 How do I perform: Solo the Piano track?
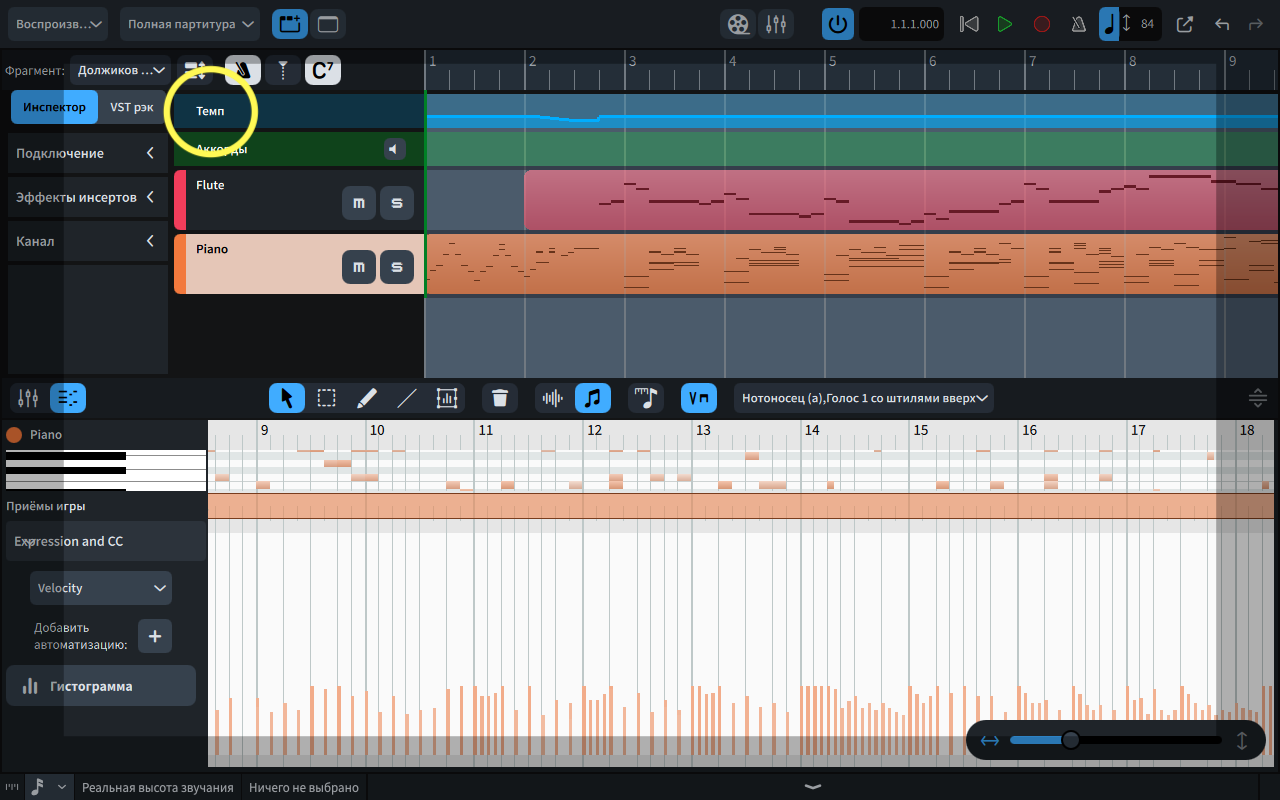396,267
